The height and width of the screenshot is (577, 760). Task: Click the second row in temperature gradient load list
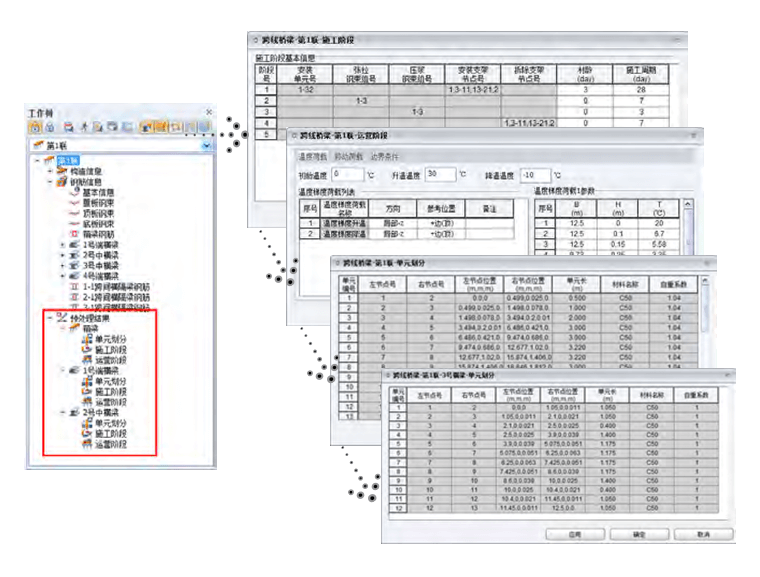point(406,234)
